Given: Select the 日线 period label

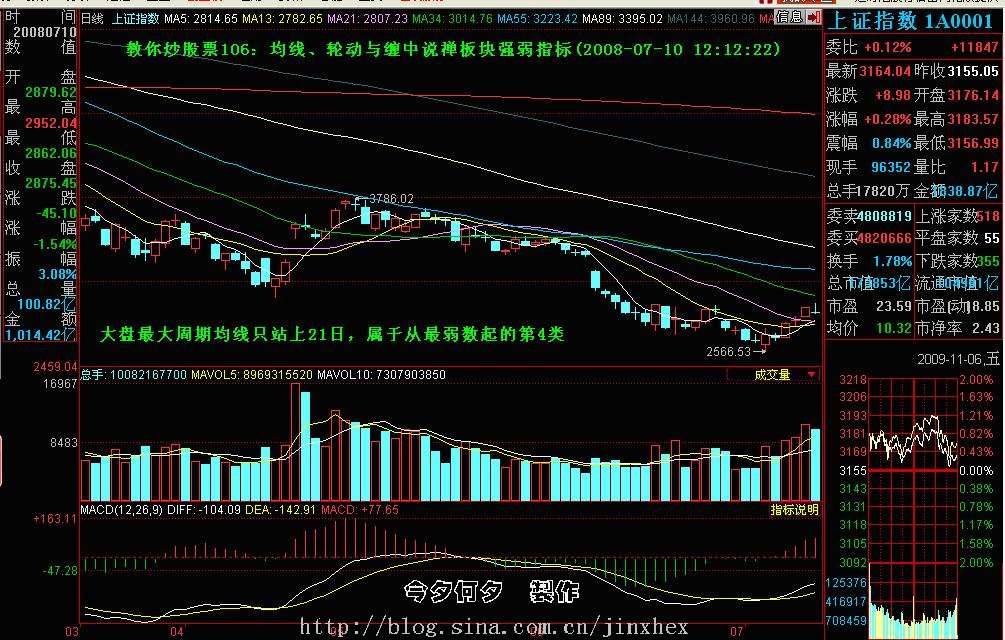Looking at the screenshot, I should [x=92, y=19].
